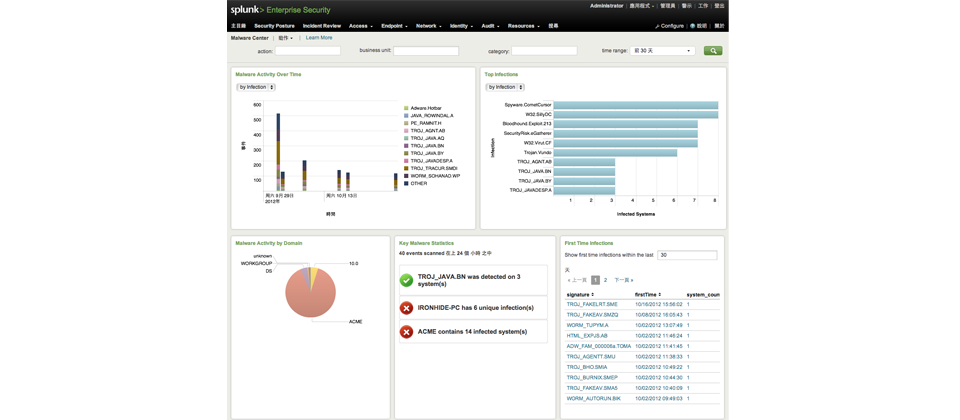Click the 警示 alerts link in header
This screenshot has height=420, width=960.
pyautogui.click(x=689, y=6)
